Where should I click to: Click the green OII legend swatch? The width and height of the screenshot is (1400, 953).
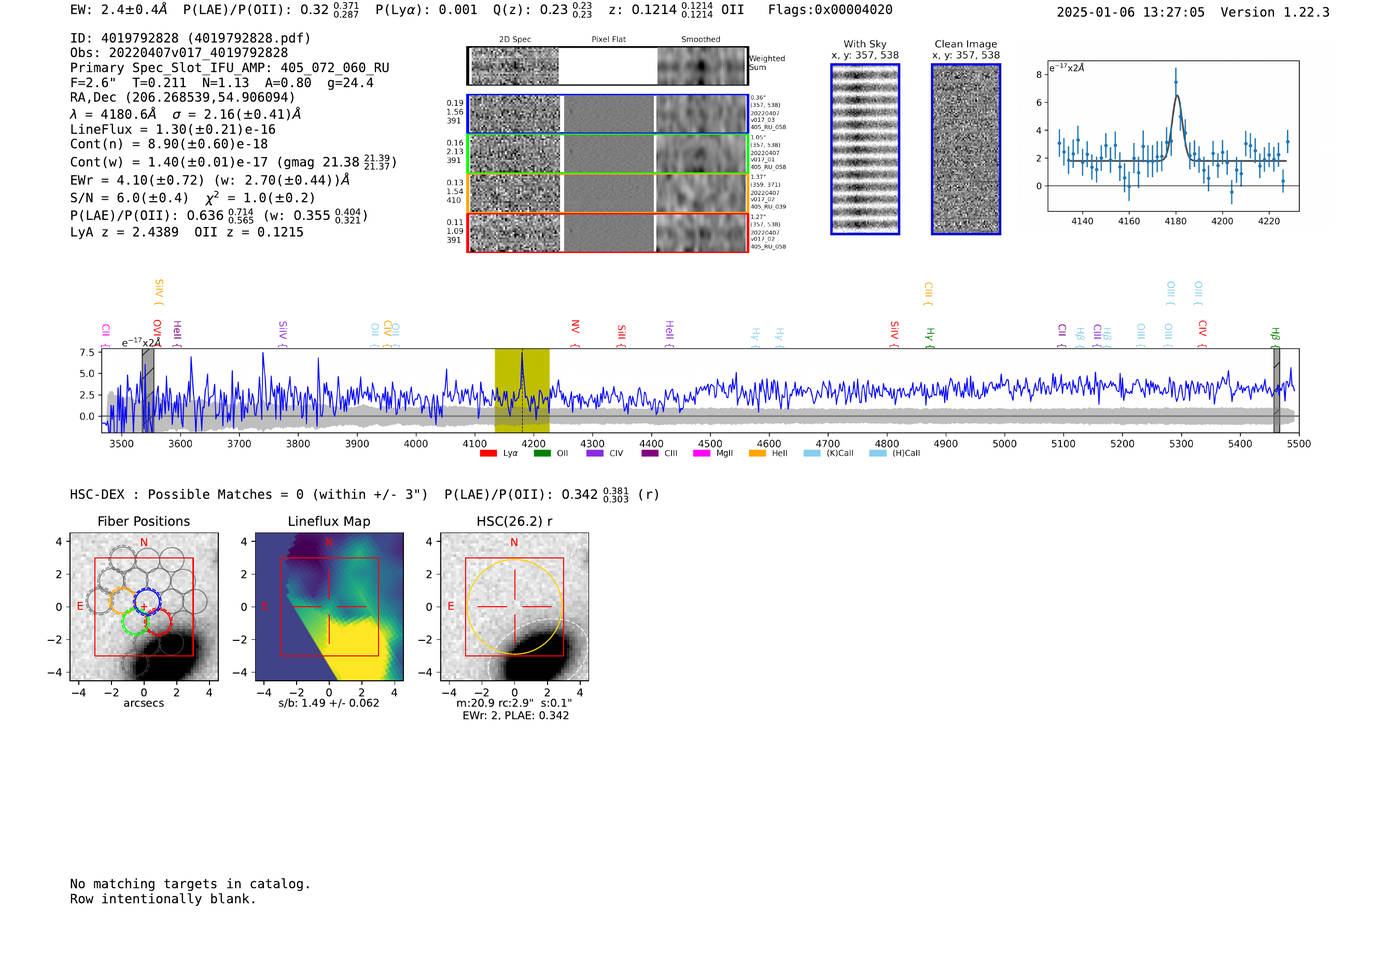tap(542, 454)
